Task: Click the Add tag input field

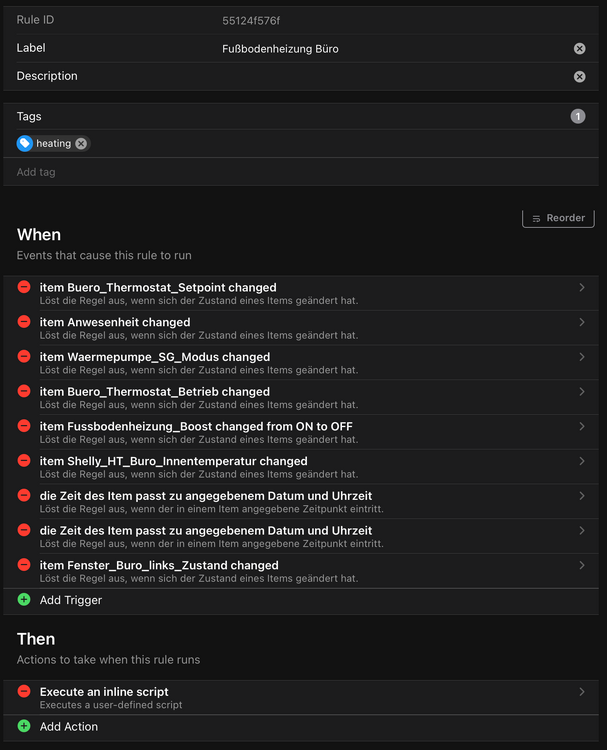Action: pos(300,172)
